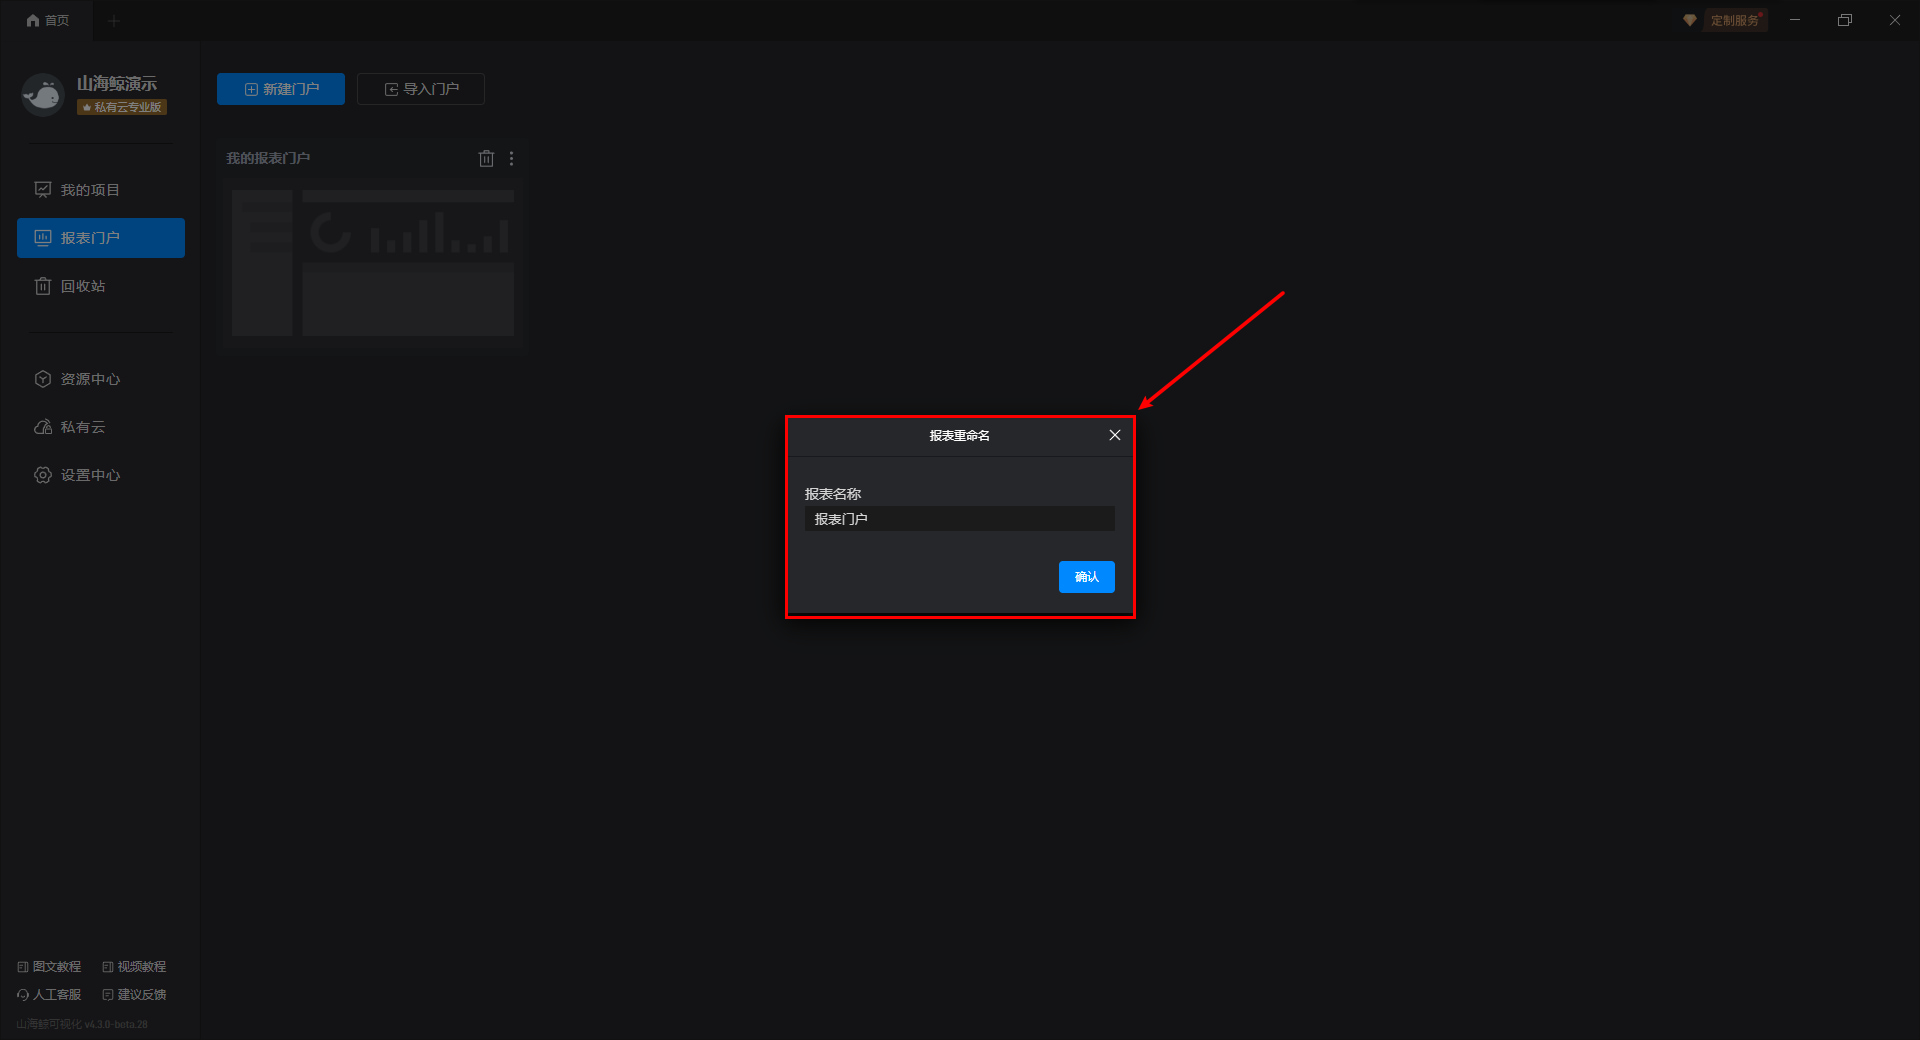Image resolution: width=1920 pixels, height=1040 pixels.
Task: Select 我的项目 in the sidebar
Action: coord(90,190)
